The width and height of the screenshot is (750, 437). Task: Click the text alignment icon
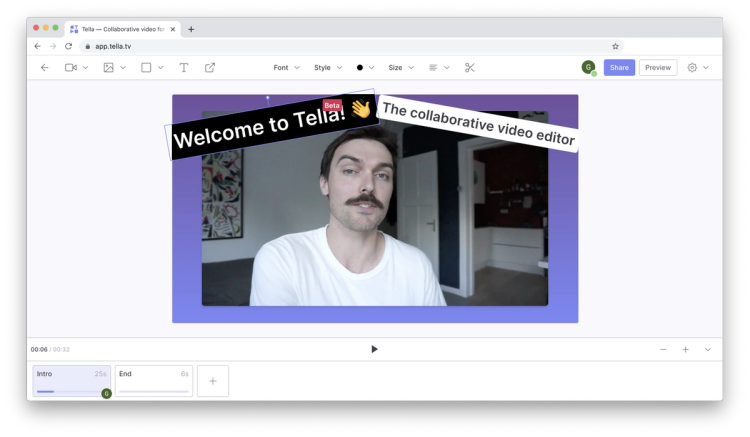coord(433,68)
